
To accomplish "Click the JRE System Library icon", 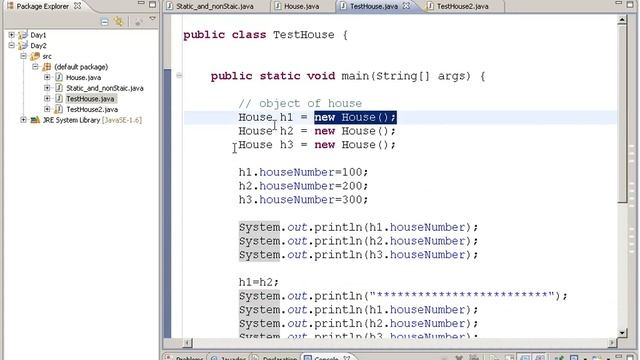I will point(35,120).
